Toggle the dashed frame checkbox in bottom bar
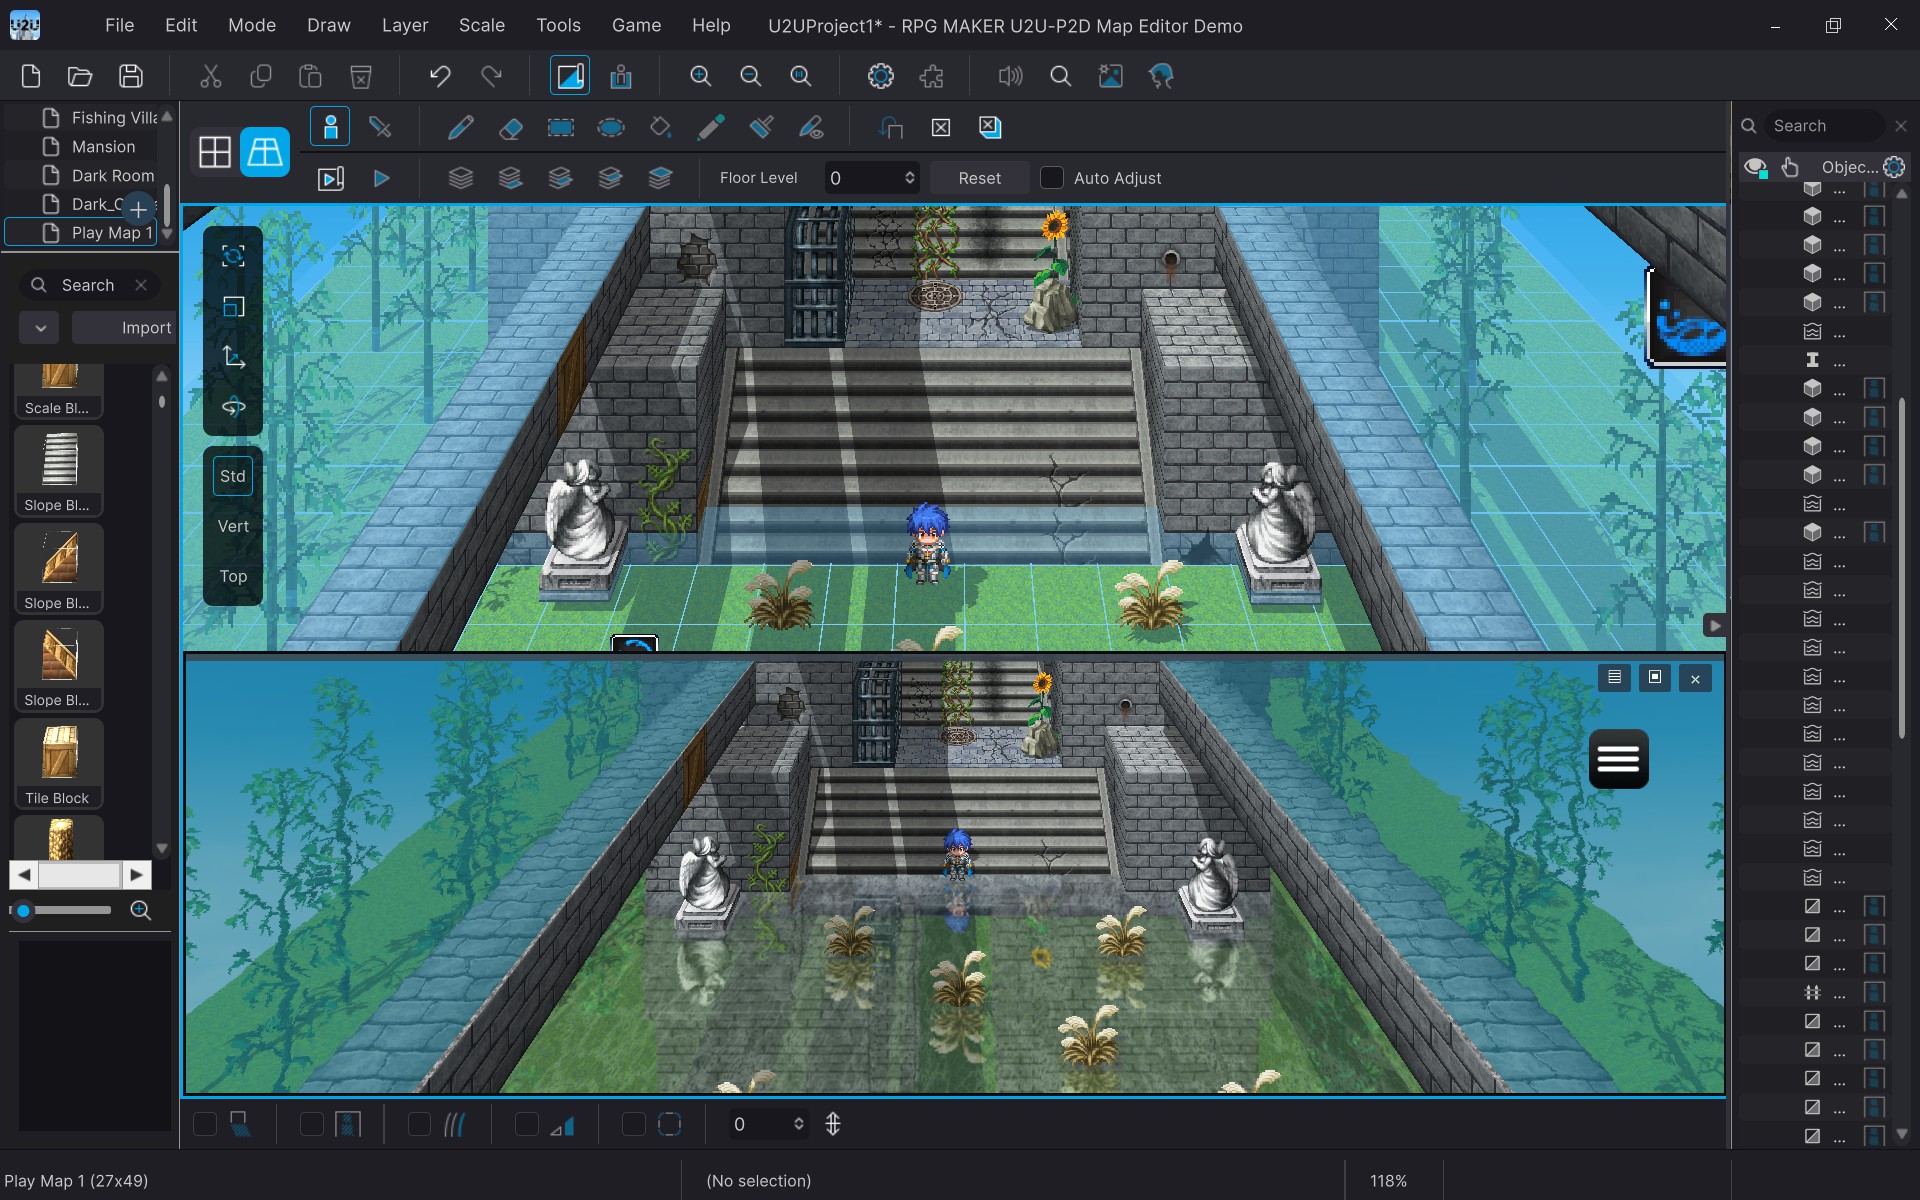1920x1200 pixels. [634, 1124]
